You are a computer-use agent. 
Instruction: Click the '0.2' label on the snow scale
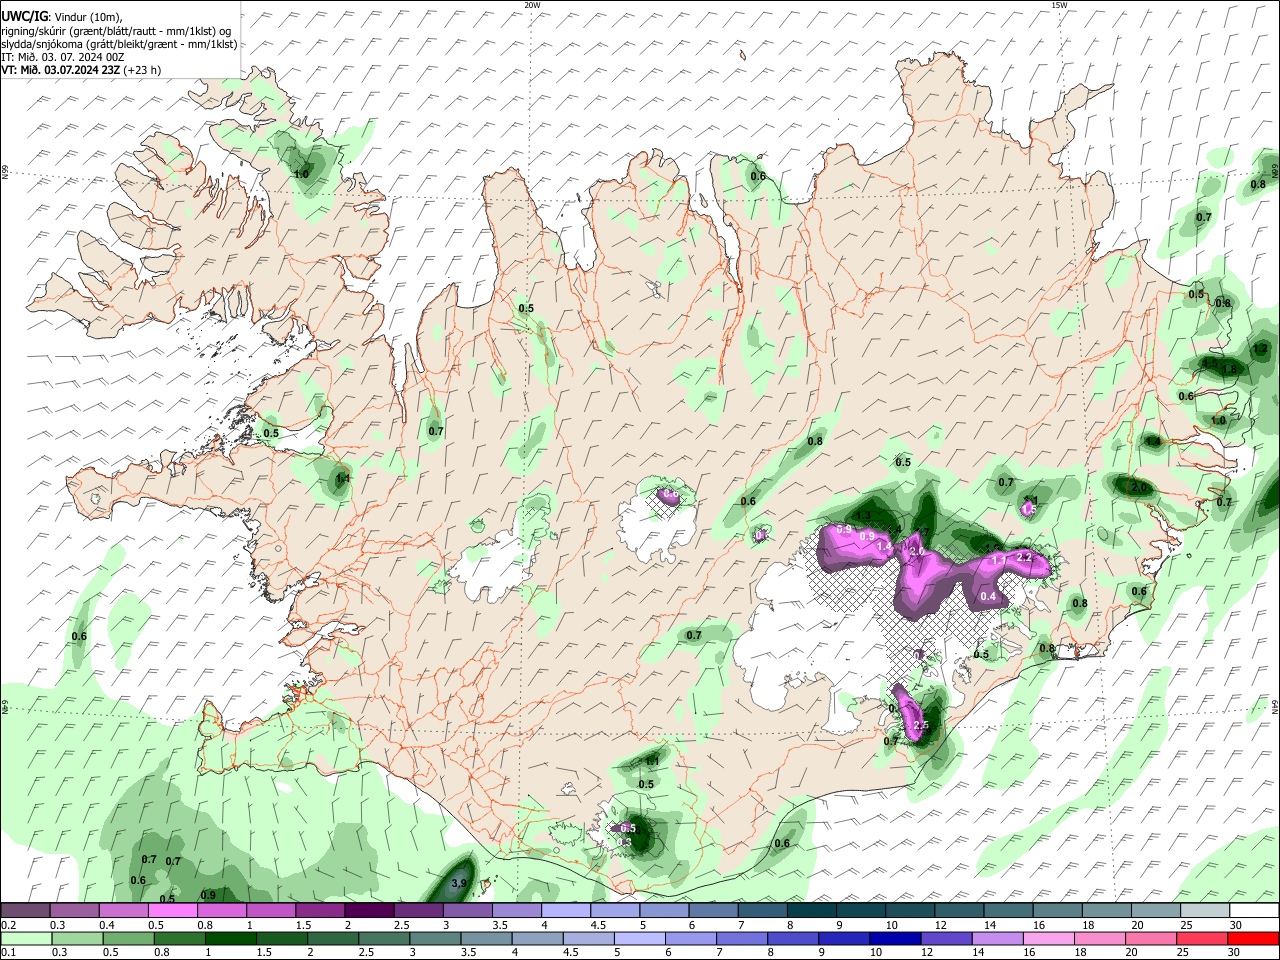point(8,925)
